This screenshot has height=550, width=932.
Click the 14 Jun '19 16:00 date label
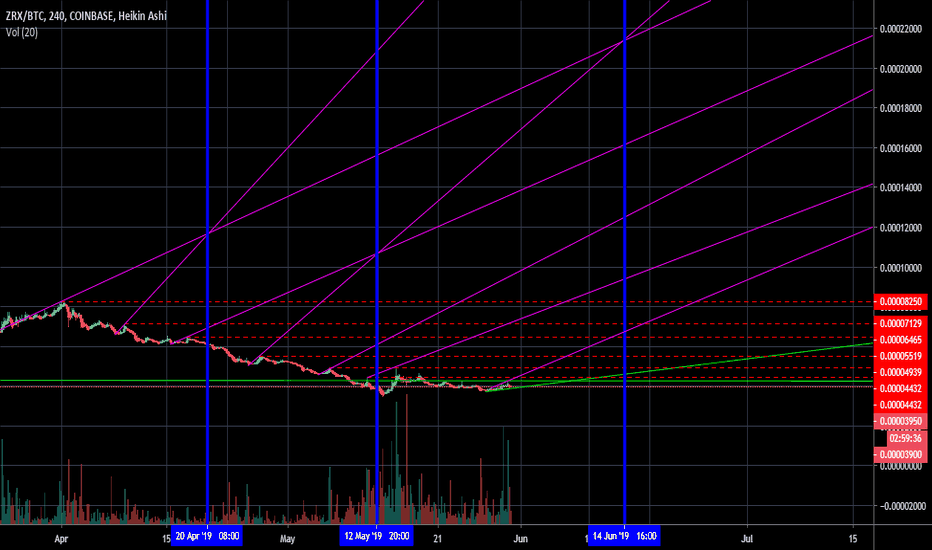pyautogui.click(x=624, y=536)
